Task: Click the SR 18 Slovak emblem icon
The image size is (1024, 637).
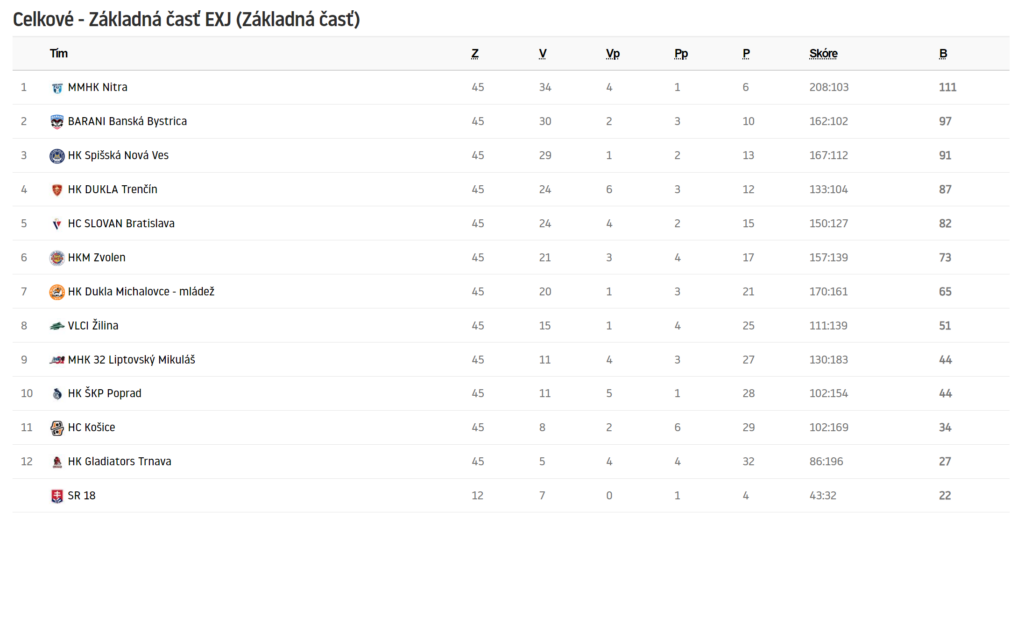Action: (x=57, y=496)
